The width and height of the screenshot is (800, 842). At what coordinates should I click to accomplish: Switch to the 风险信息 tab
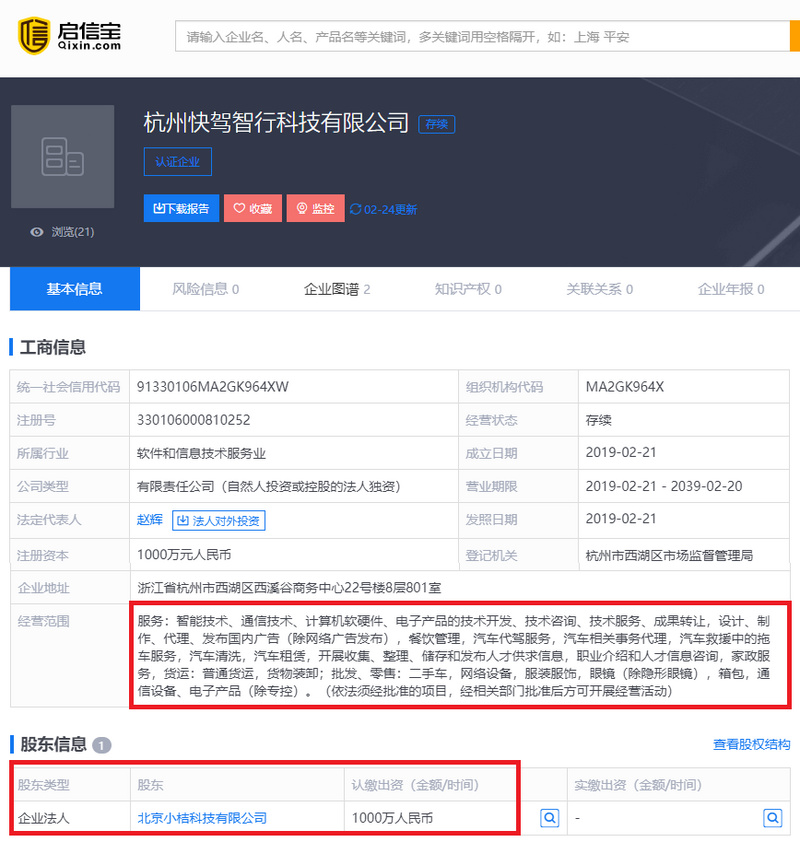click(x=206, y=289)
